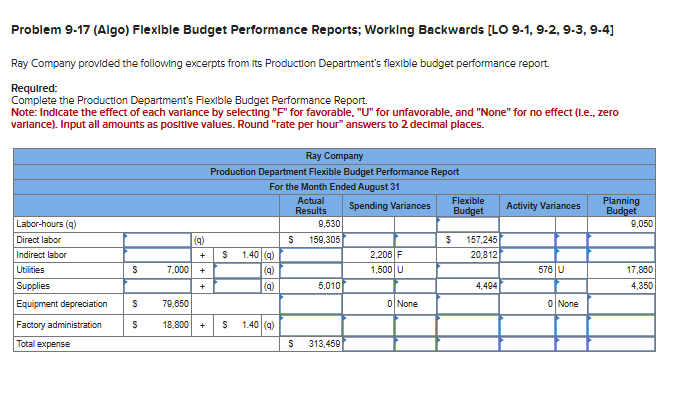Image resolution: width=691 pixels, height=399 pixels.
Task: Click Indirect labor flexible budget value 20,812
Action: click(x=484, y=255)
